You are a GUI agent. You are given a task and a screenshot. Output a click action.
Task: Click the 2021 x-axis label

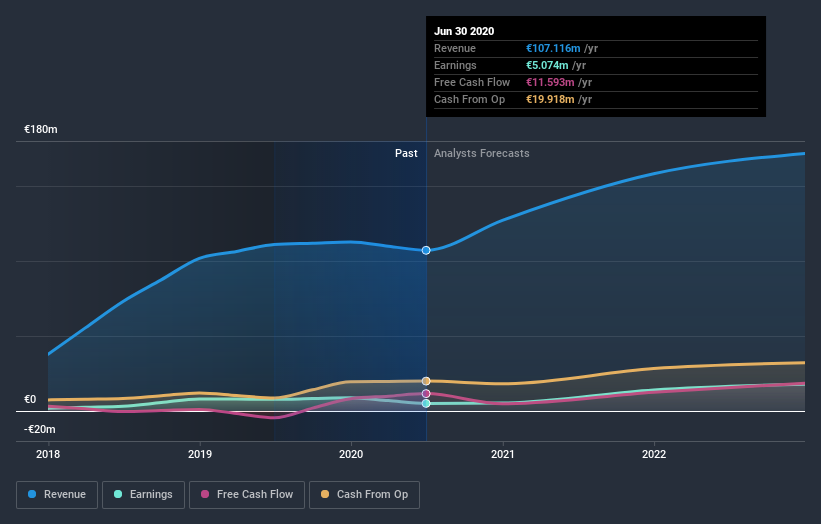click(x=503, y=454)
